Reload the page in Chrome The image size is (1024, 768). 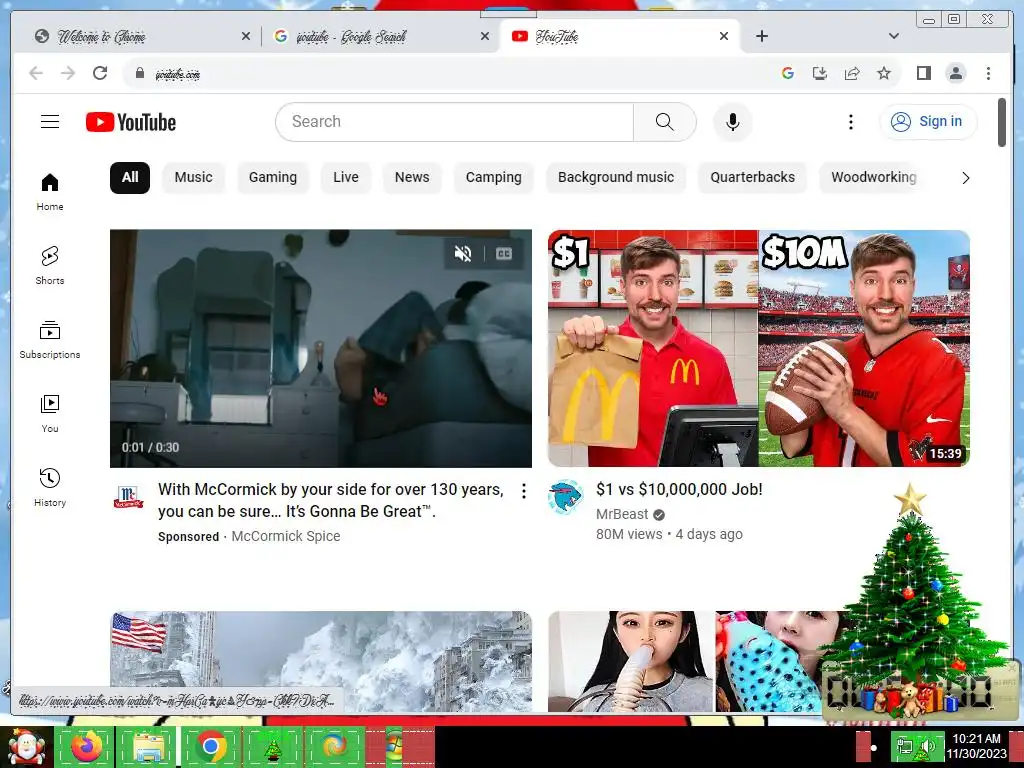click(x=100, y=73)
